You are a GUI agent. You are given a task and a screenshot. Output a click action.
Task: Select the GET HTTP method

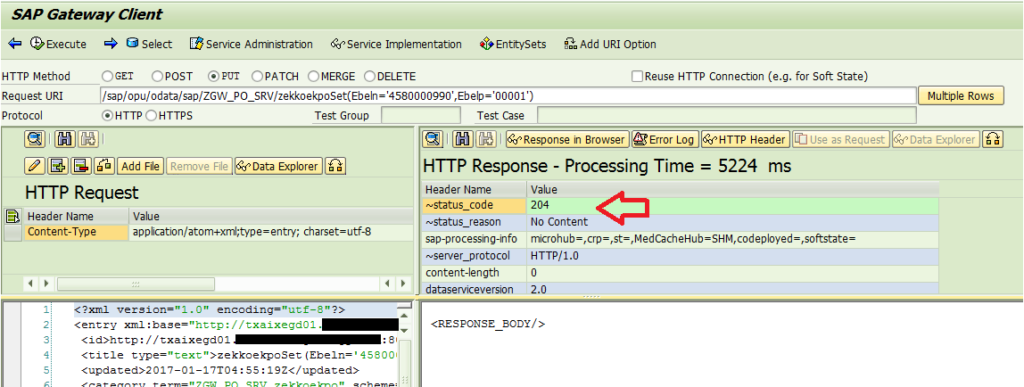point(108,76)
